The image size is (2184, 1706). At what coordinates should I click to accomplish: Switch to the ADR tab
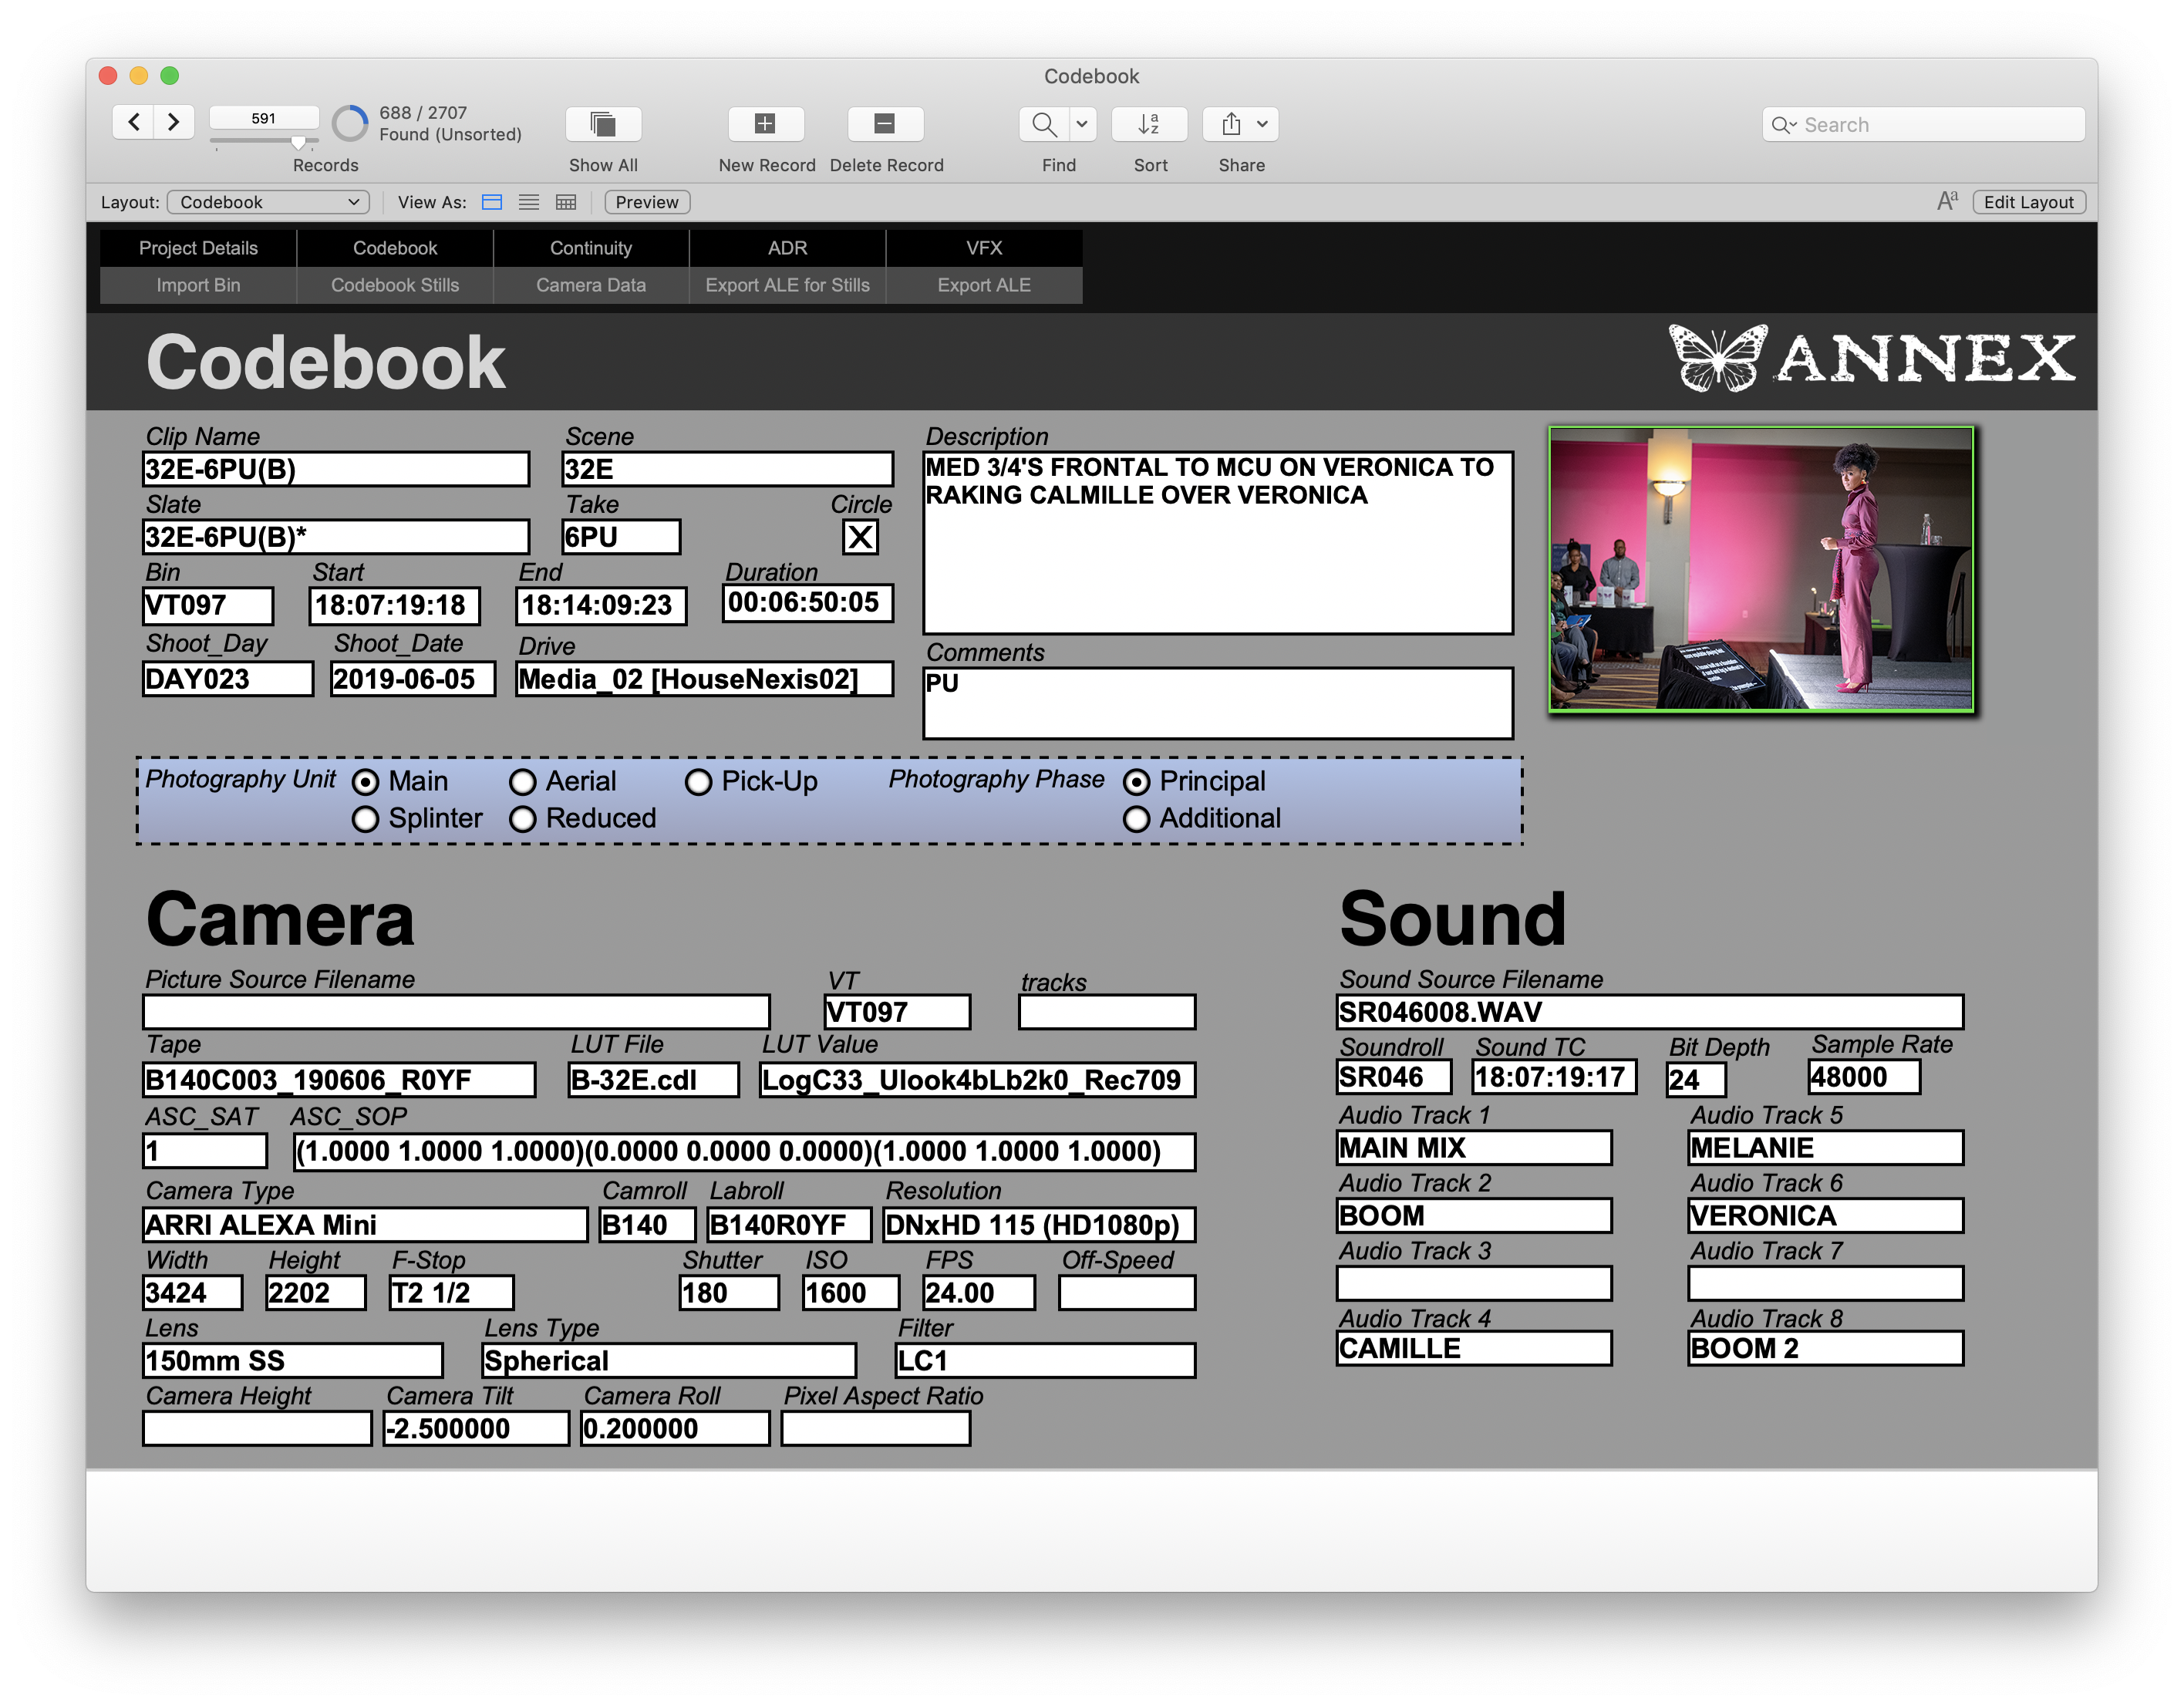tap(789, 247)
